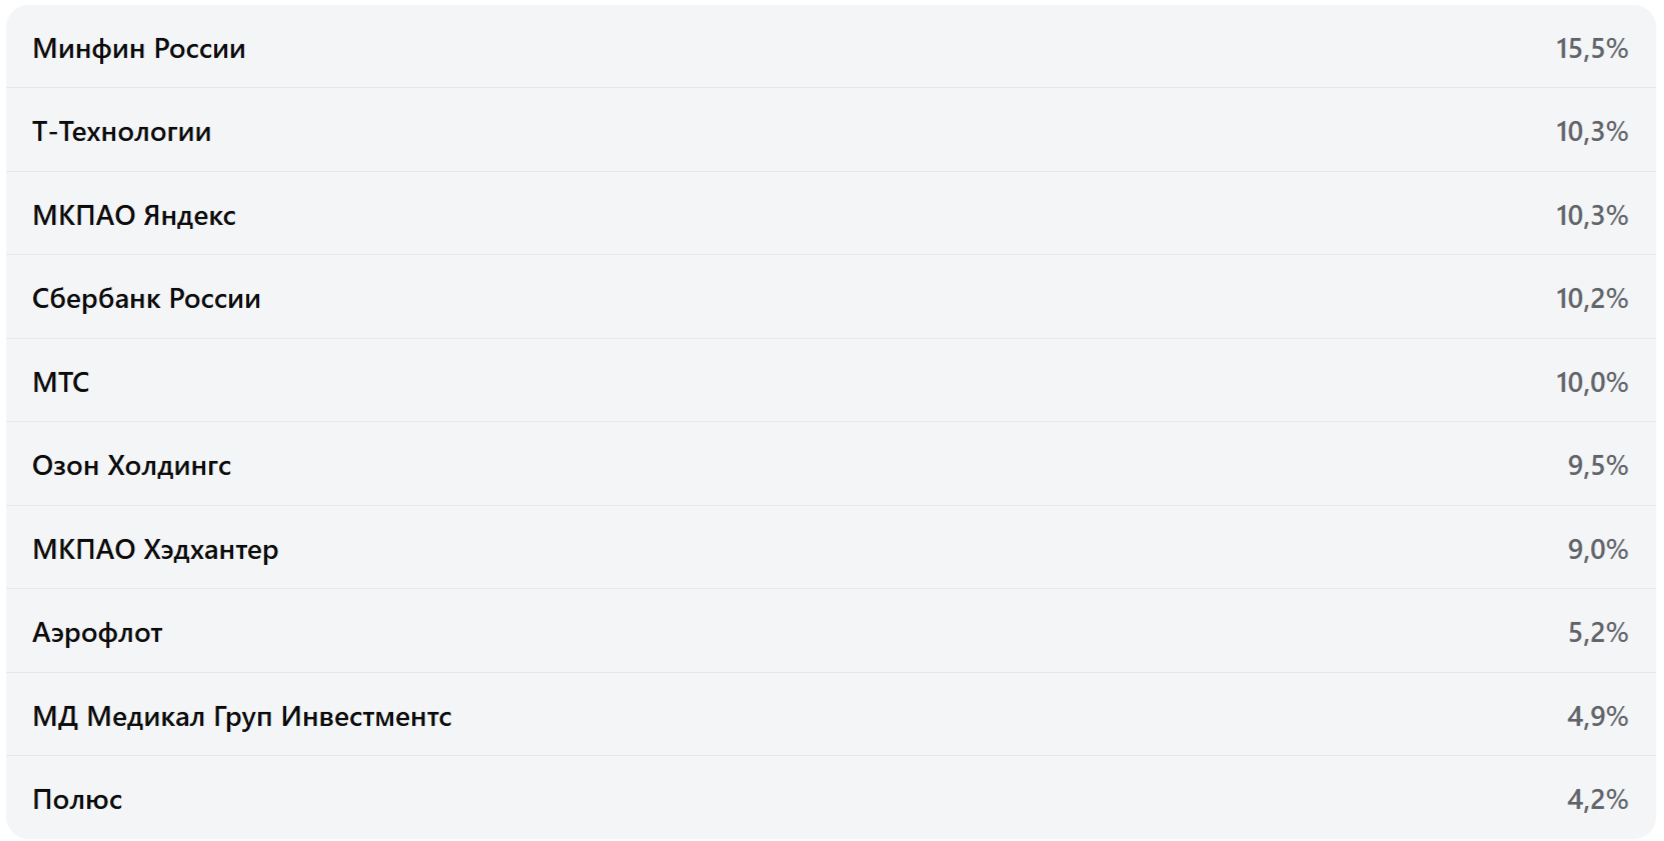Select the 9,5% share value
The width and height of the screenshot is (1664, 841).
(1597, 465)
